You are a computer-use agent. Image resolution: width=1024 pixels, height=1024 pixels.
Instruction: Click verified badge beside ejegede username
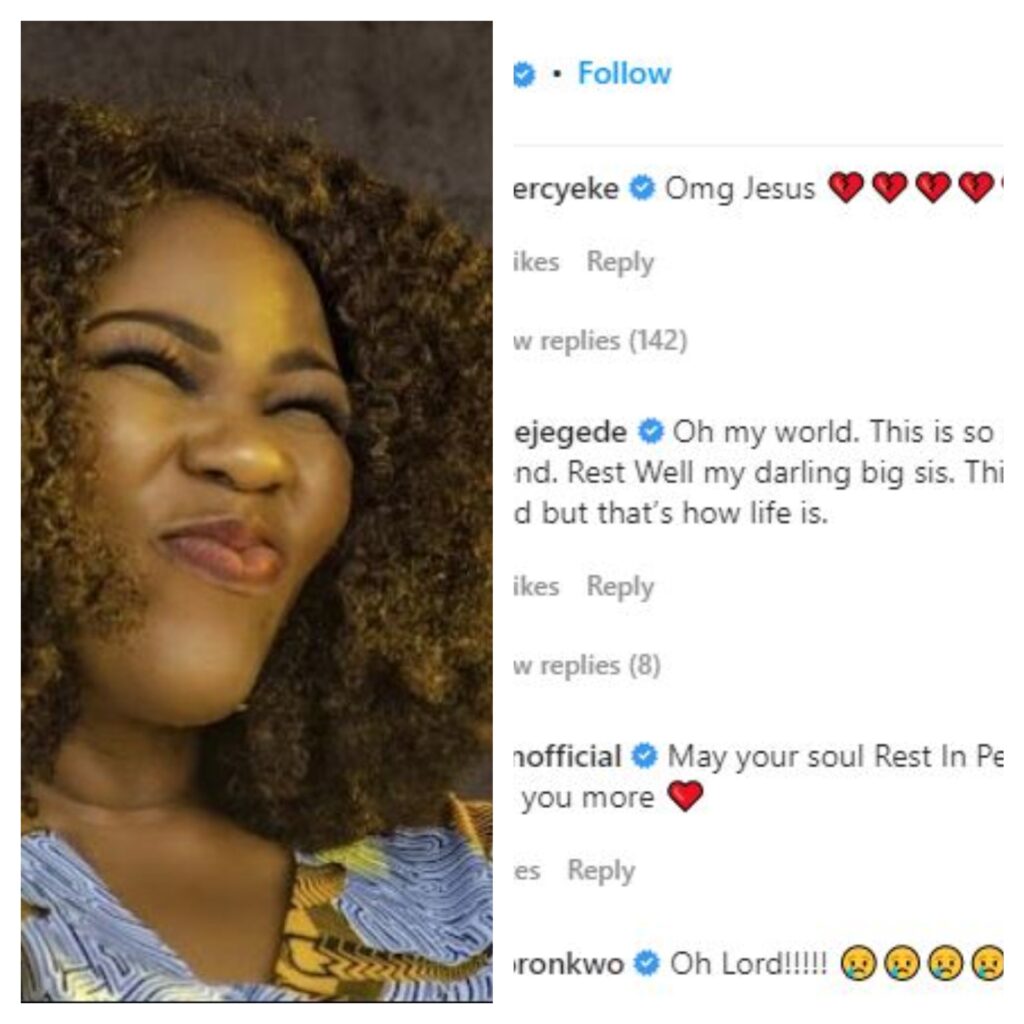pos(651,432)
